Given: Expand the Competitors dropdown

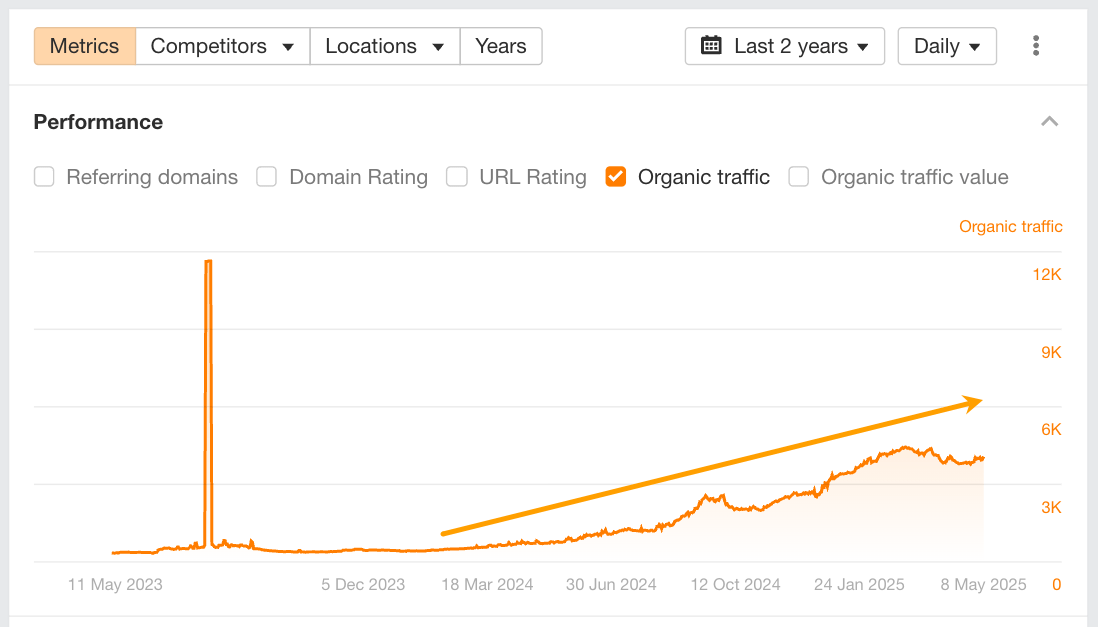Looking at the screenshot, I should [x=222, y=46].
